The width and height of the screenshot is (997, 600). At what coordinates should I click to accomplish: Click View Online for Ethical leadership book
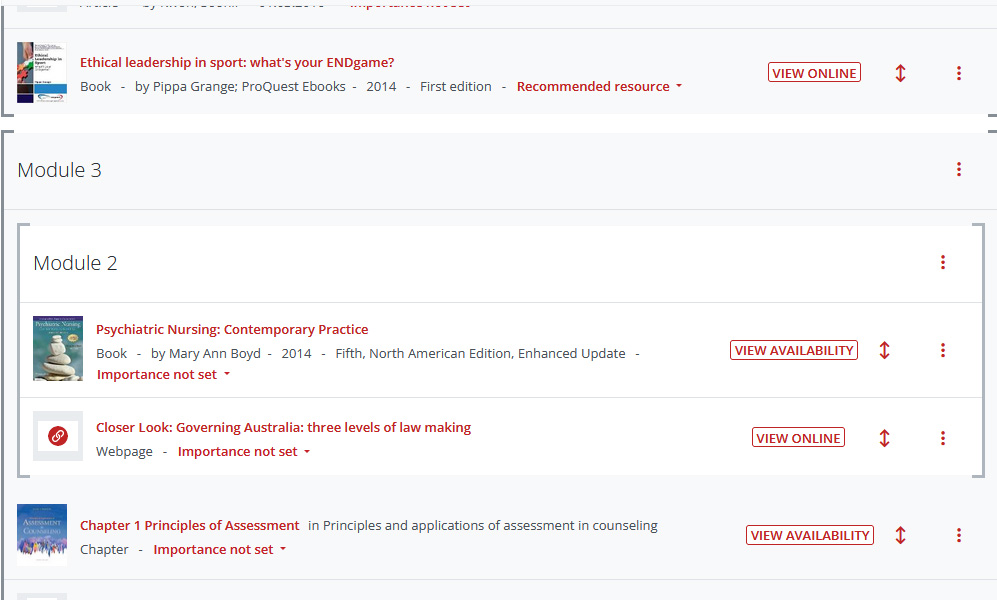[x=814, y=73]
